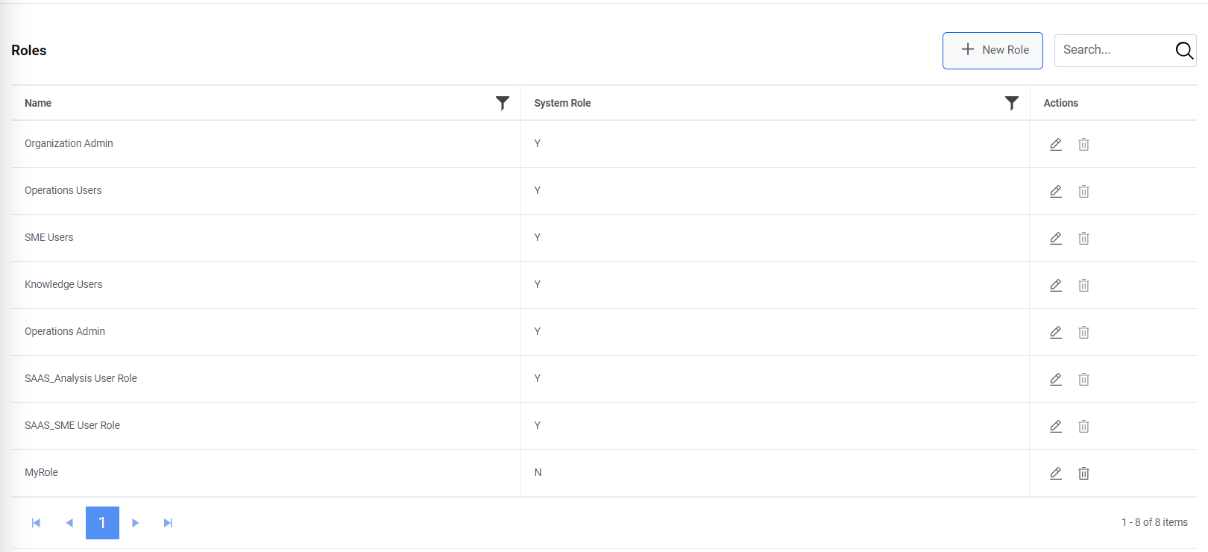Edit the SAAS_Analysis User Role
The image size is (1208, 552).
pyautogui.click(x=1055, y=379)
